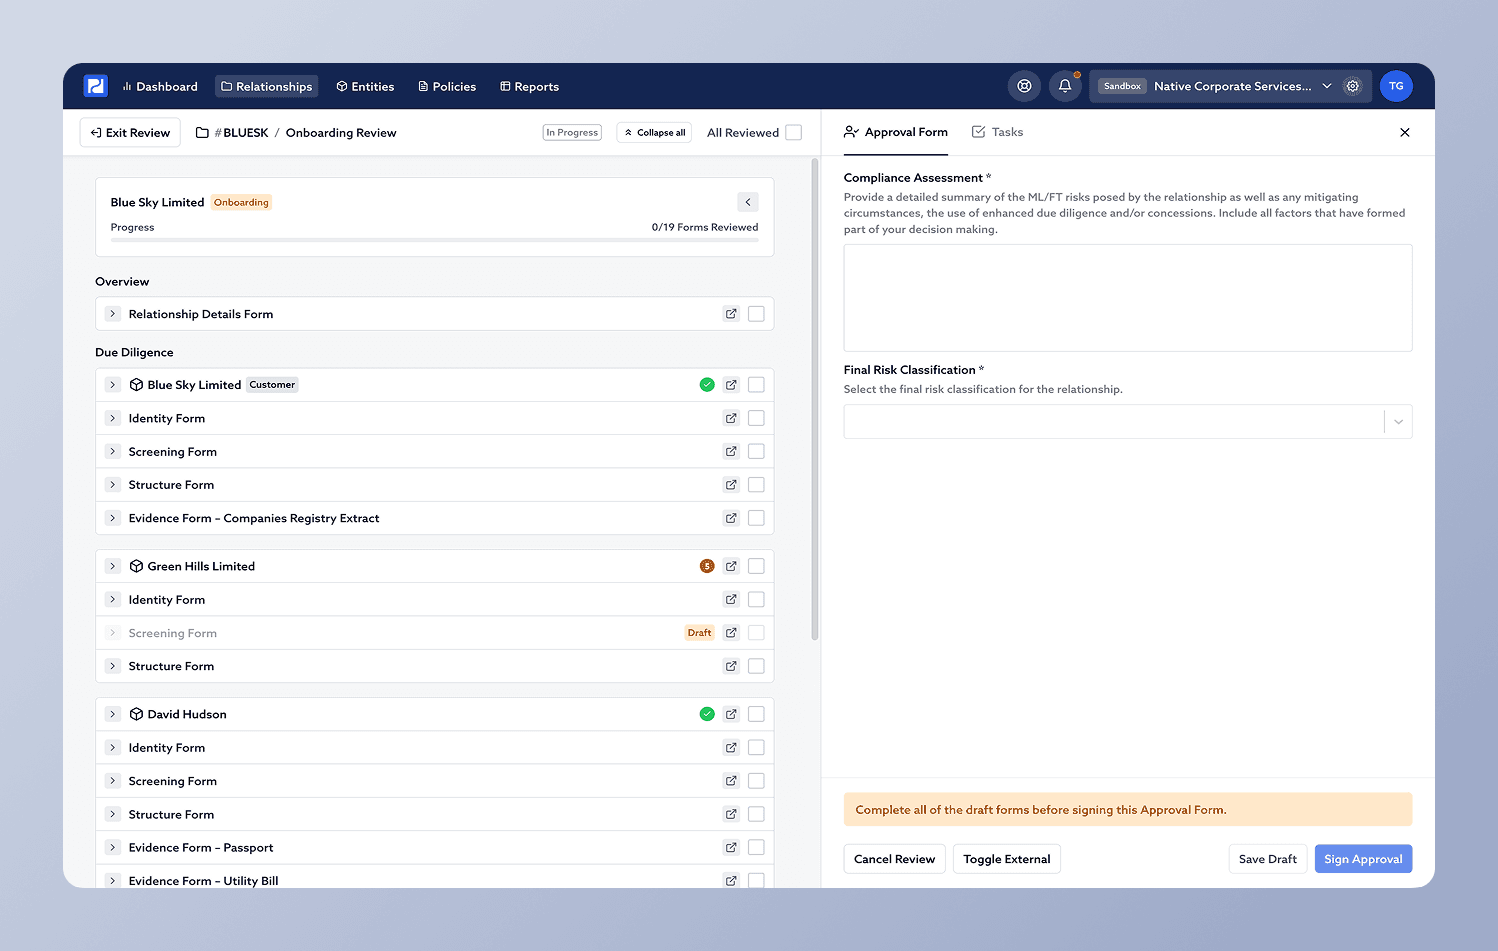
Task: Open the TG user avatar menu
Action: pos(1396,86)
